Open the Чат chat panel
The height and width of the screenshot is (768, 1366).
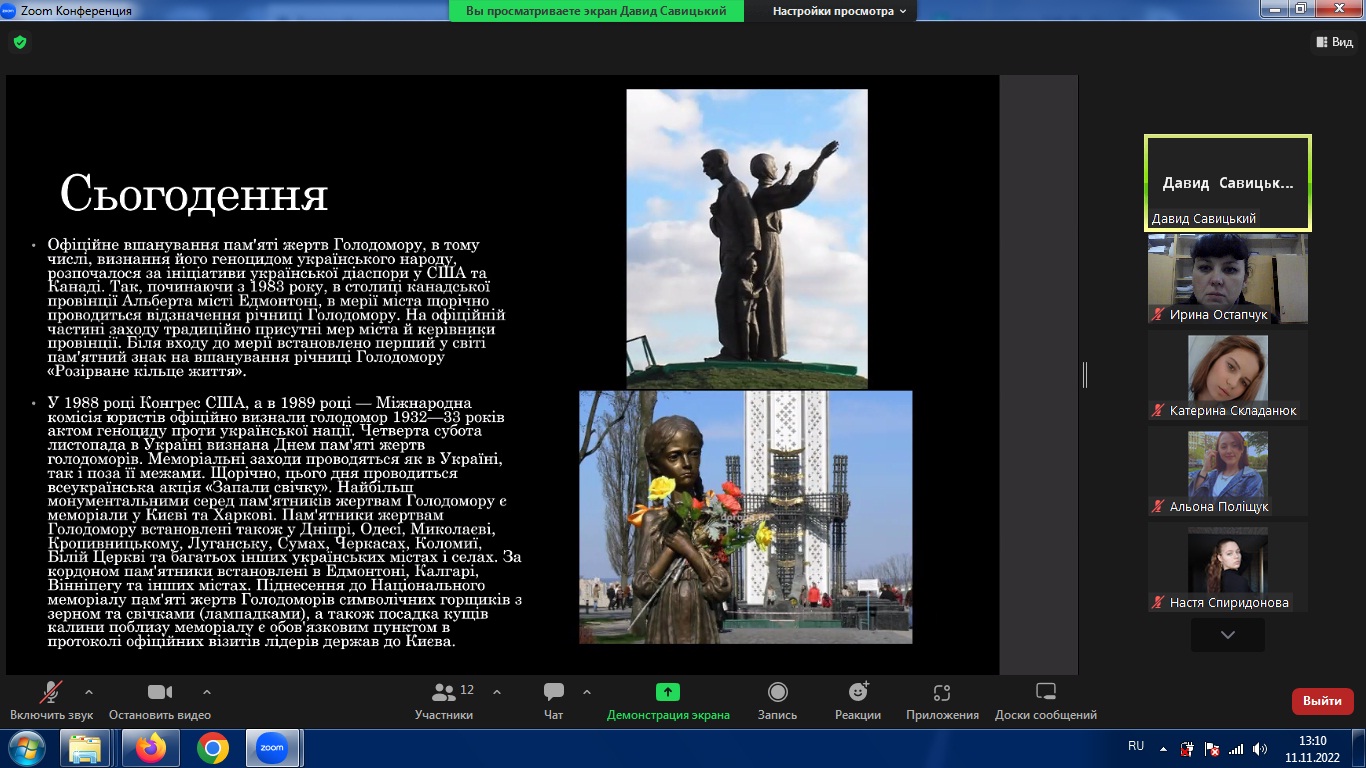(x=553, y=701)
